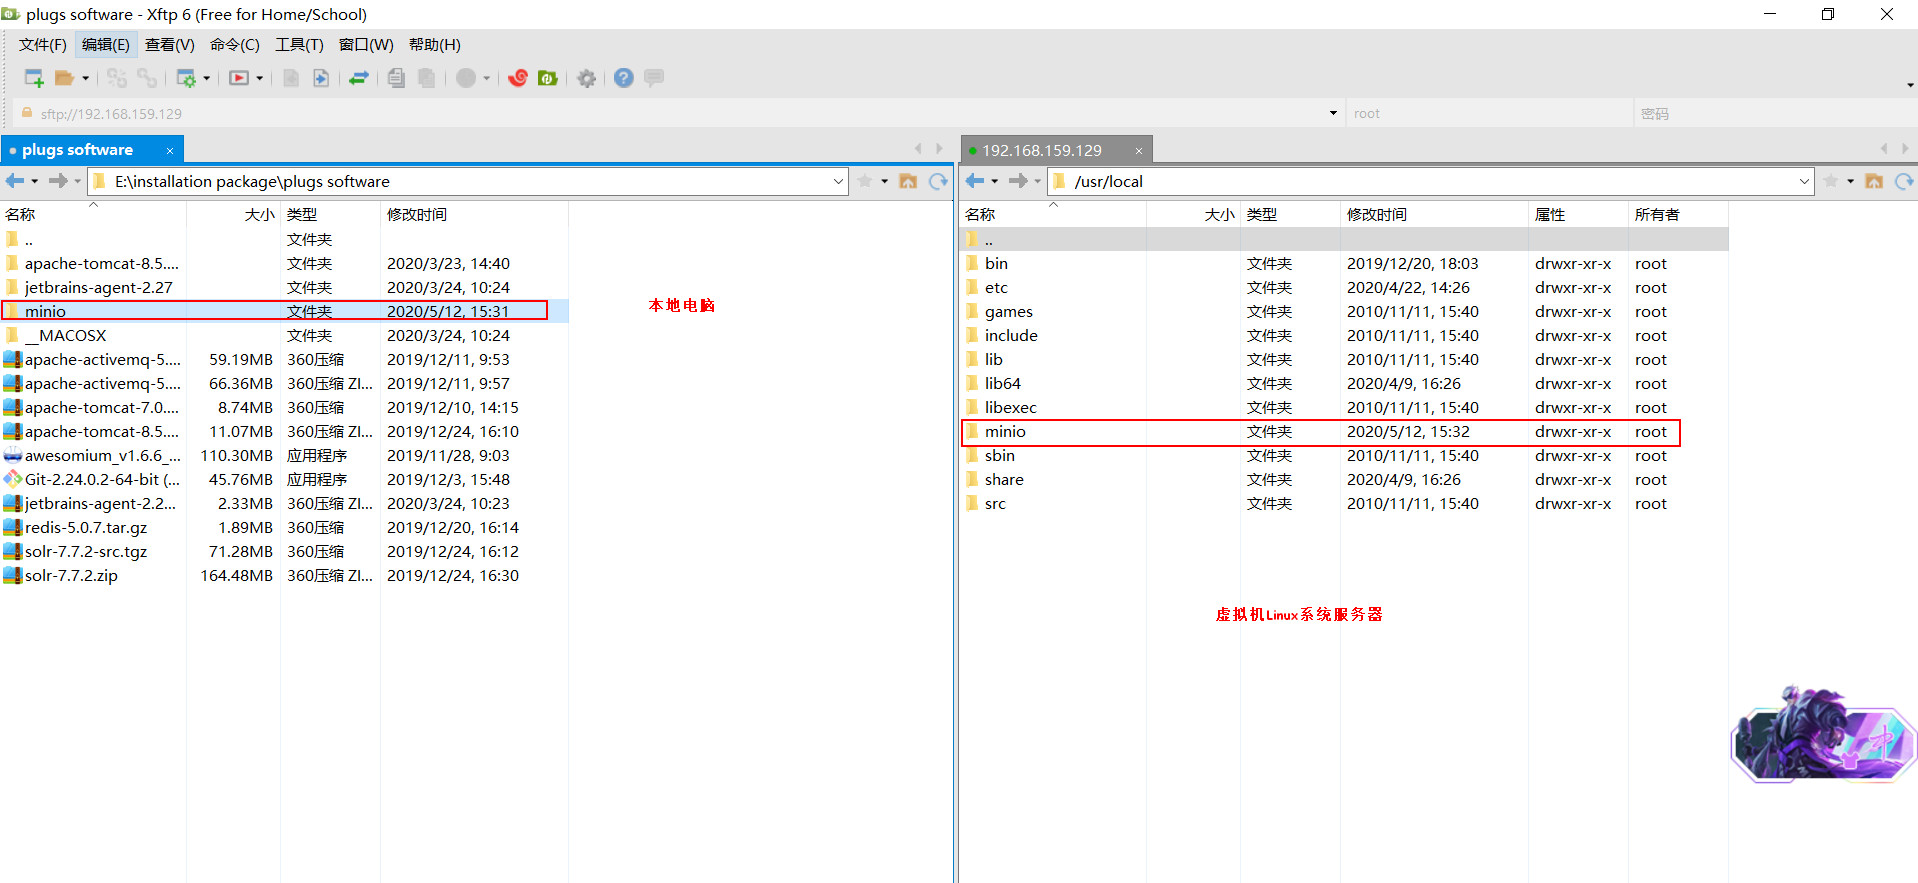Viewport: 1918px width, 883px height.
Task: Expand the host address dropdown arrow
Action: pyautogui.click(x=1333, y=113)
